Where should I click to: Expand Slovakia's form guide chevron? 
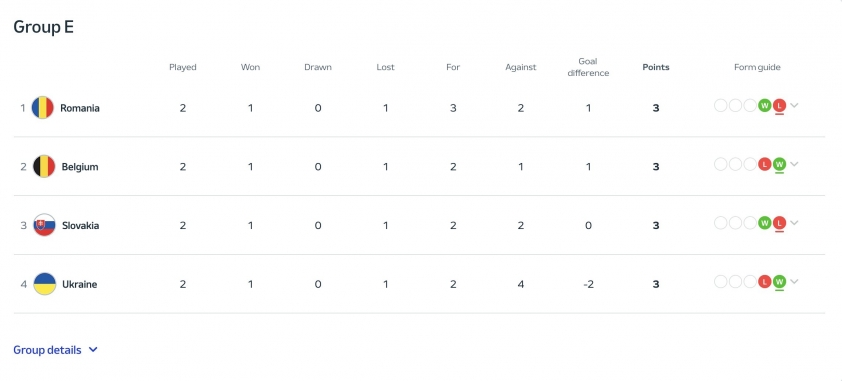point(794,223)
